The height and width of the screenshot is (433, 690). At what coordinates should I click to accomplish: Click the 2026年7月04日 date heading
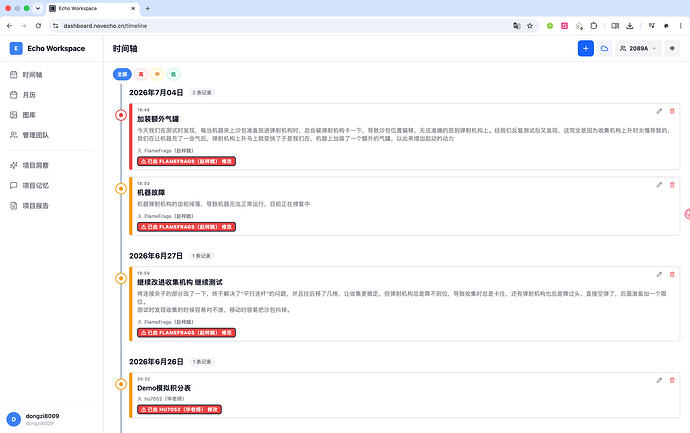tap(156, 92)
